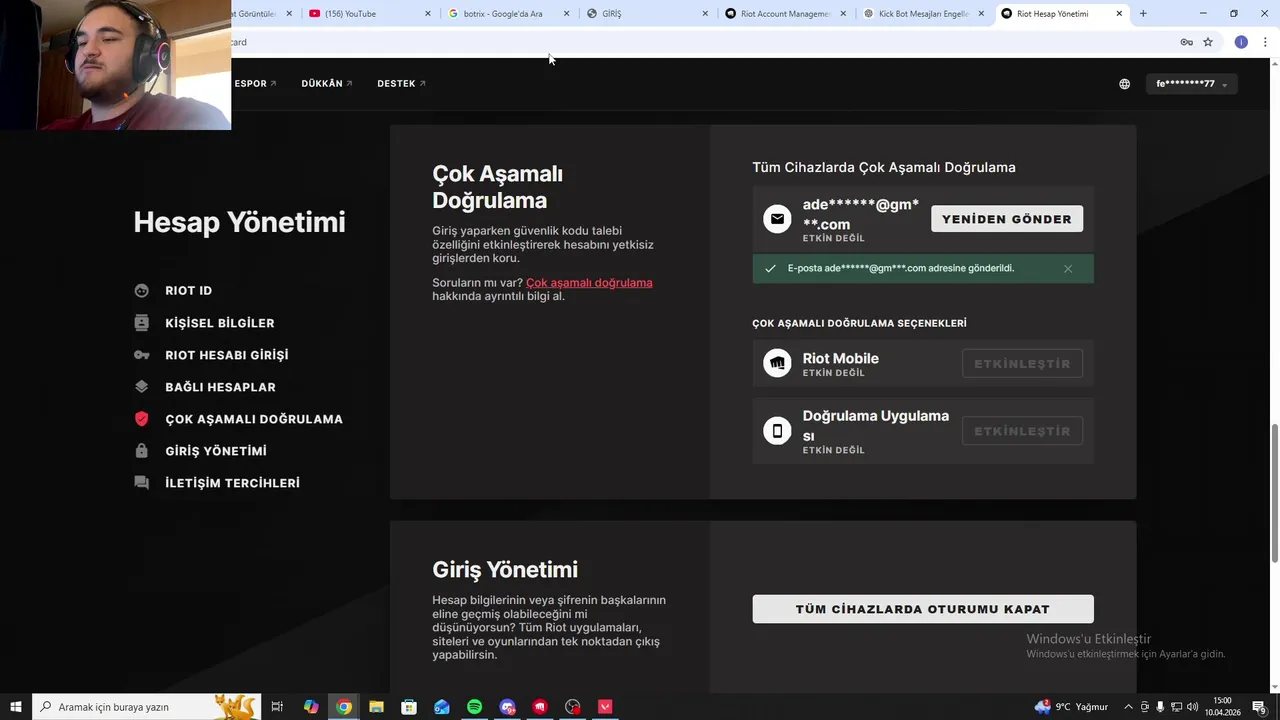1280x720 pixels.
Task: Open Windows Start menu
Action: pyautogui.click(x=16, y=707)
